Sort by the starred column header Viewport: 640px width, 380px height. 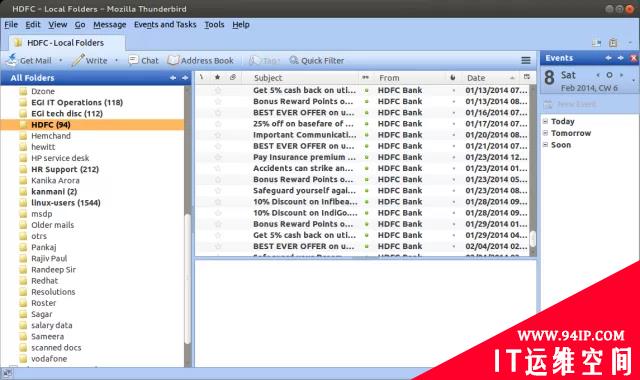218,78
